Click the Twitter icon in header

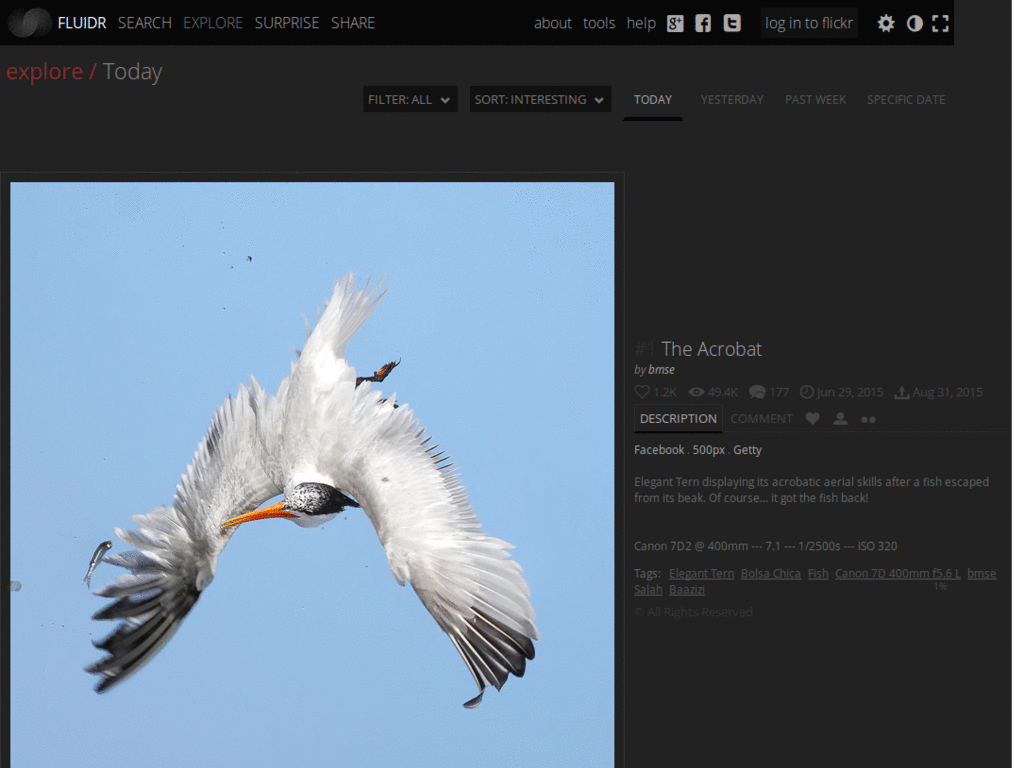(732, 23)
